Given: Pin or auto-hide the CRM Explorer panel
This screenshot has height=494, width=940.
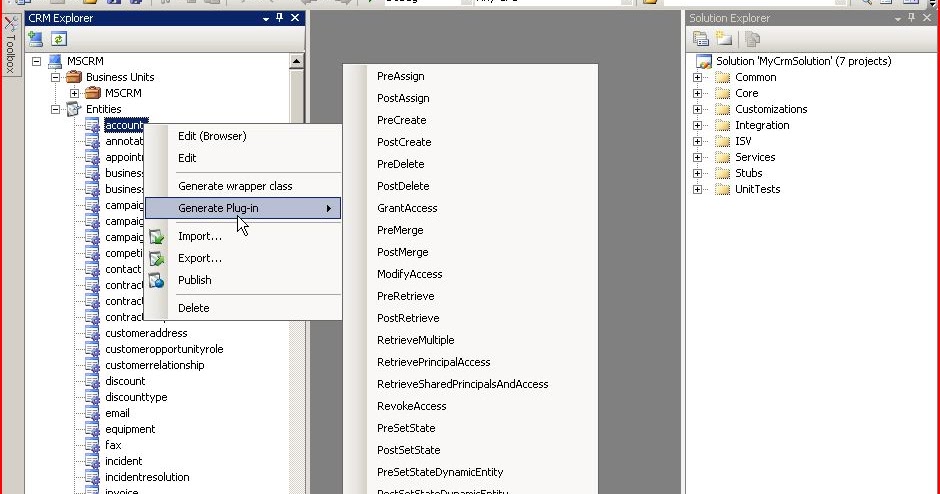Looking at the screenshot, I should pos(279,18).
